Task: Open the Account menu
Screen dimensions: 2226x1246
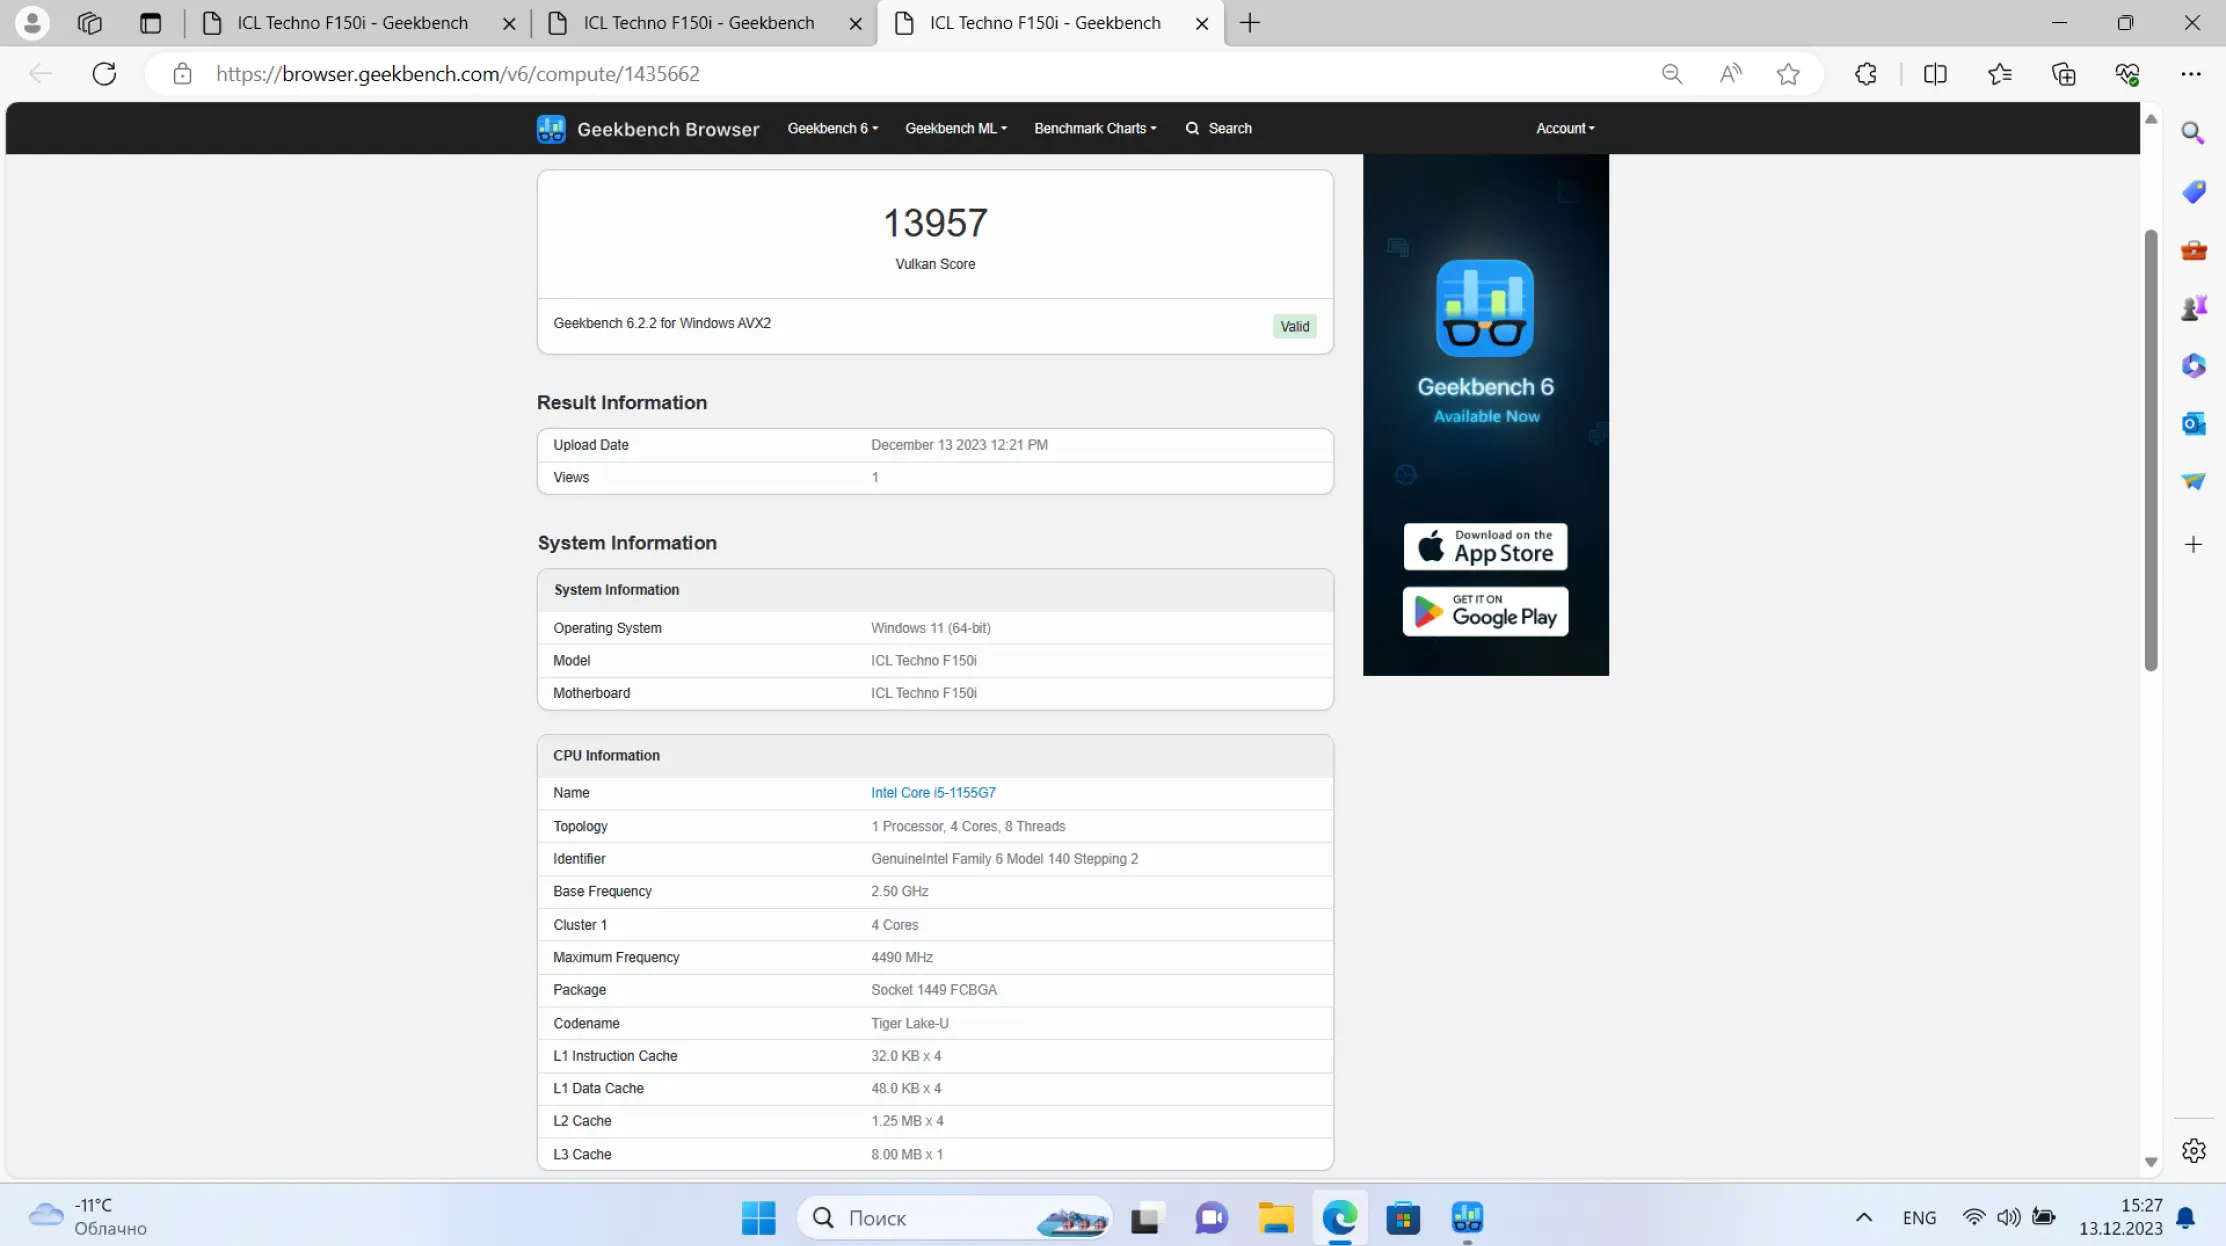Action: (x=1565, y=128)
